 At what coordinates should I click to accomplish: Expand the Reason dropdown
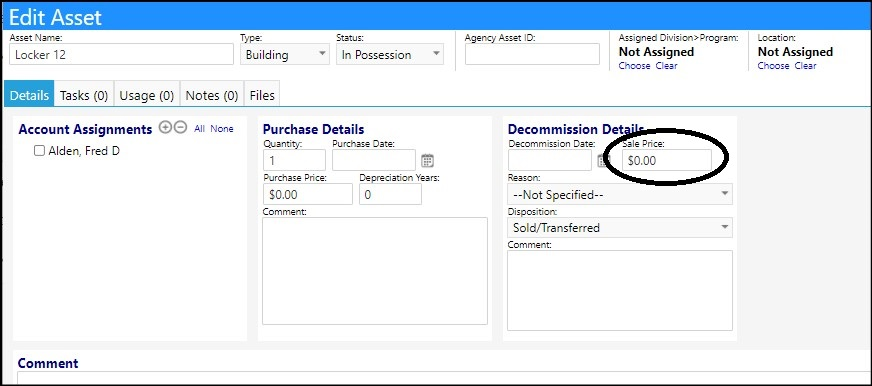click(x=620, y=194)
